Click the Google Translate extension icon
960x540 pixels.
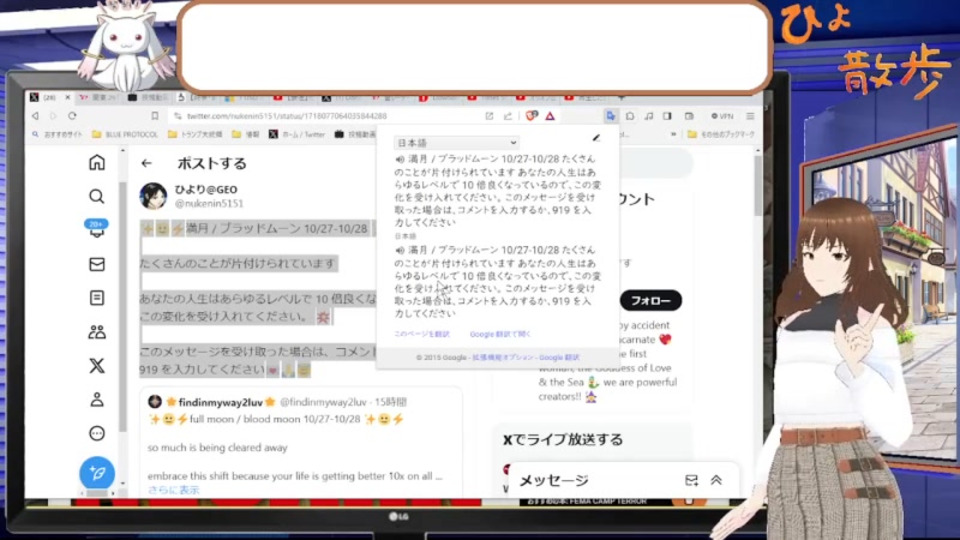(x=610, y=116)
